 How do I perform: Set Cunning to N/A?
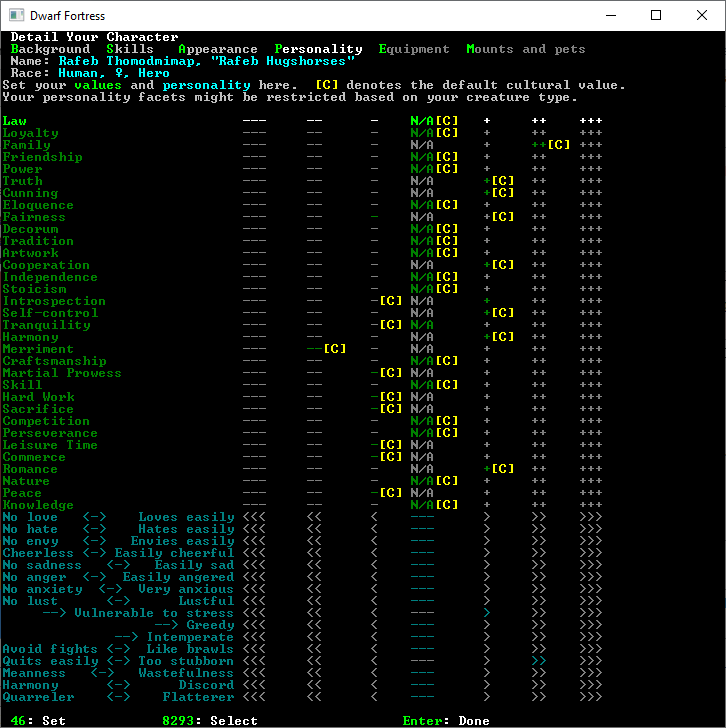pyautogui.click(x=422, y=193)
